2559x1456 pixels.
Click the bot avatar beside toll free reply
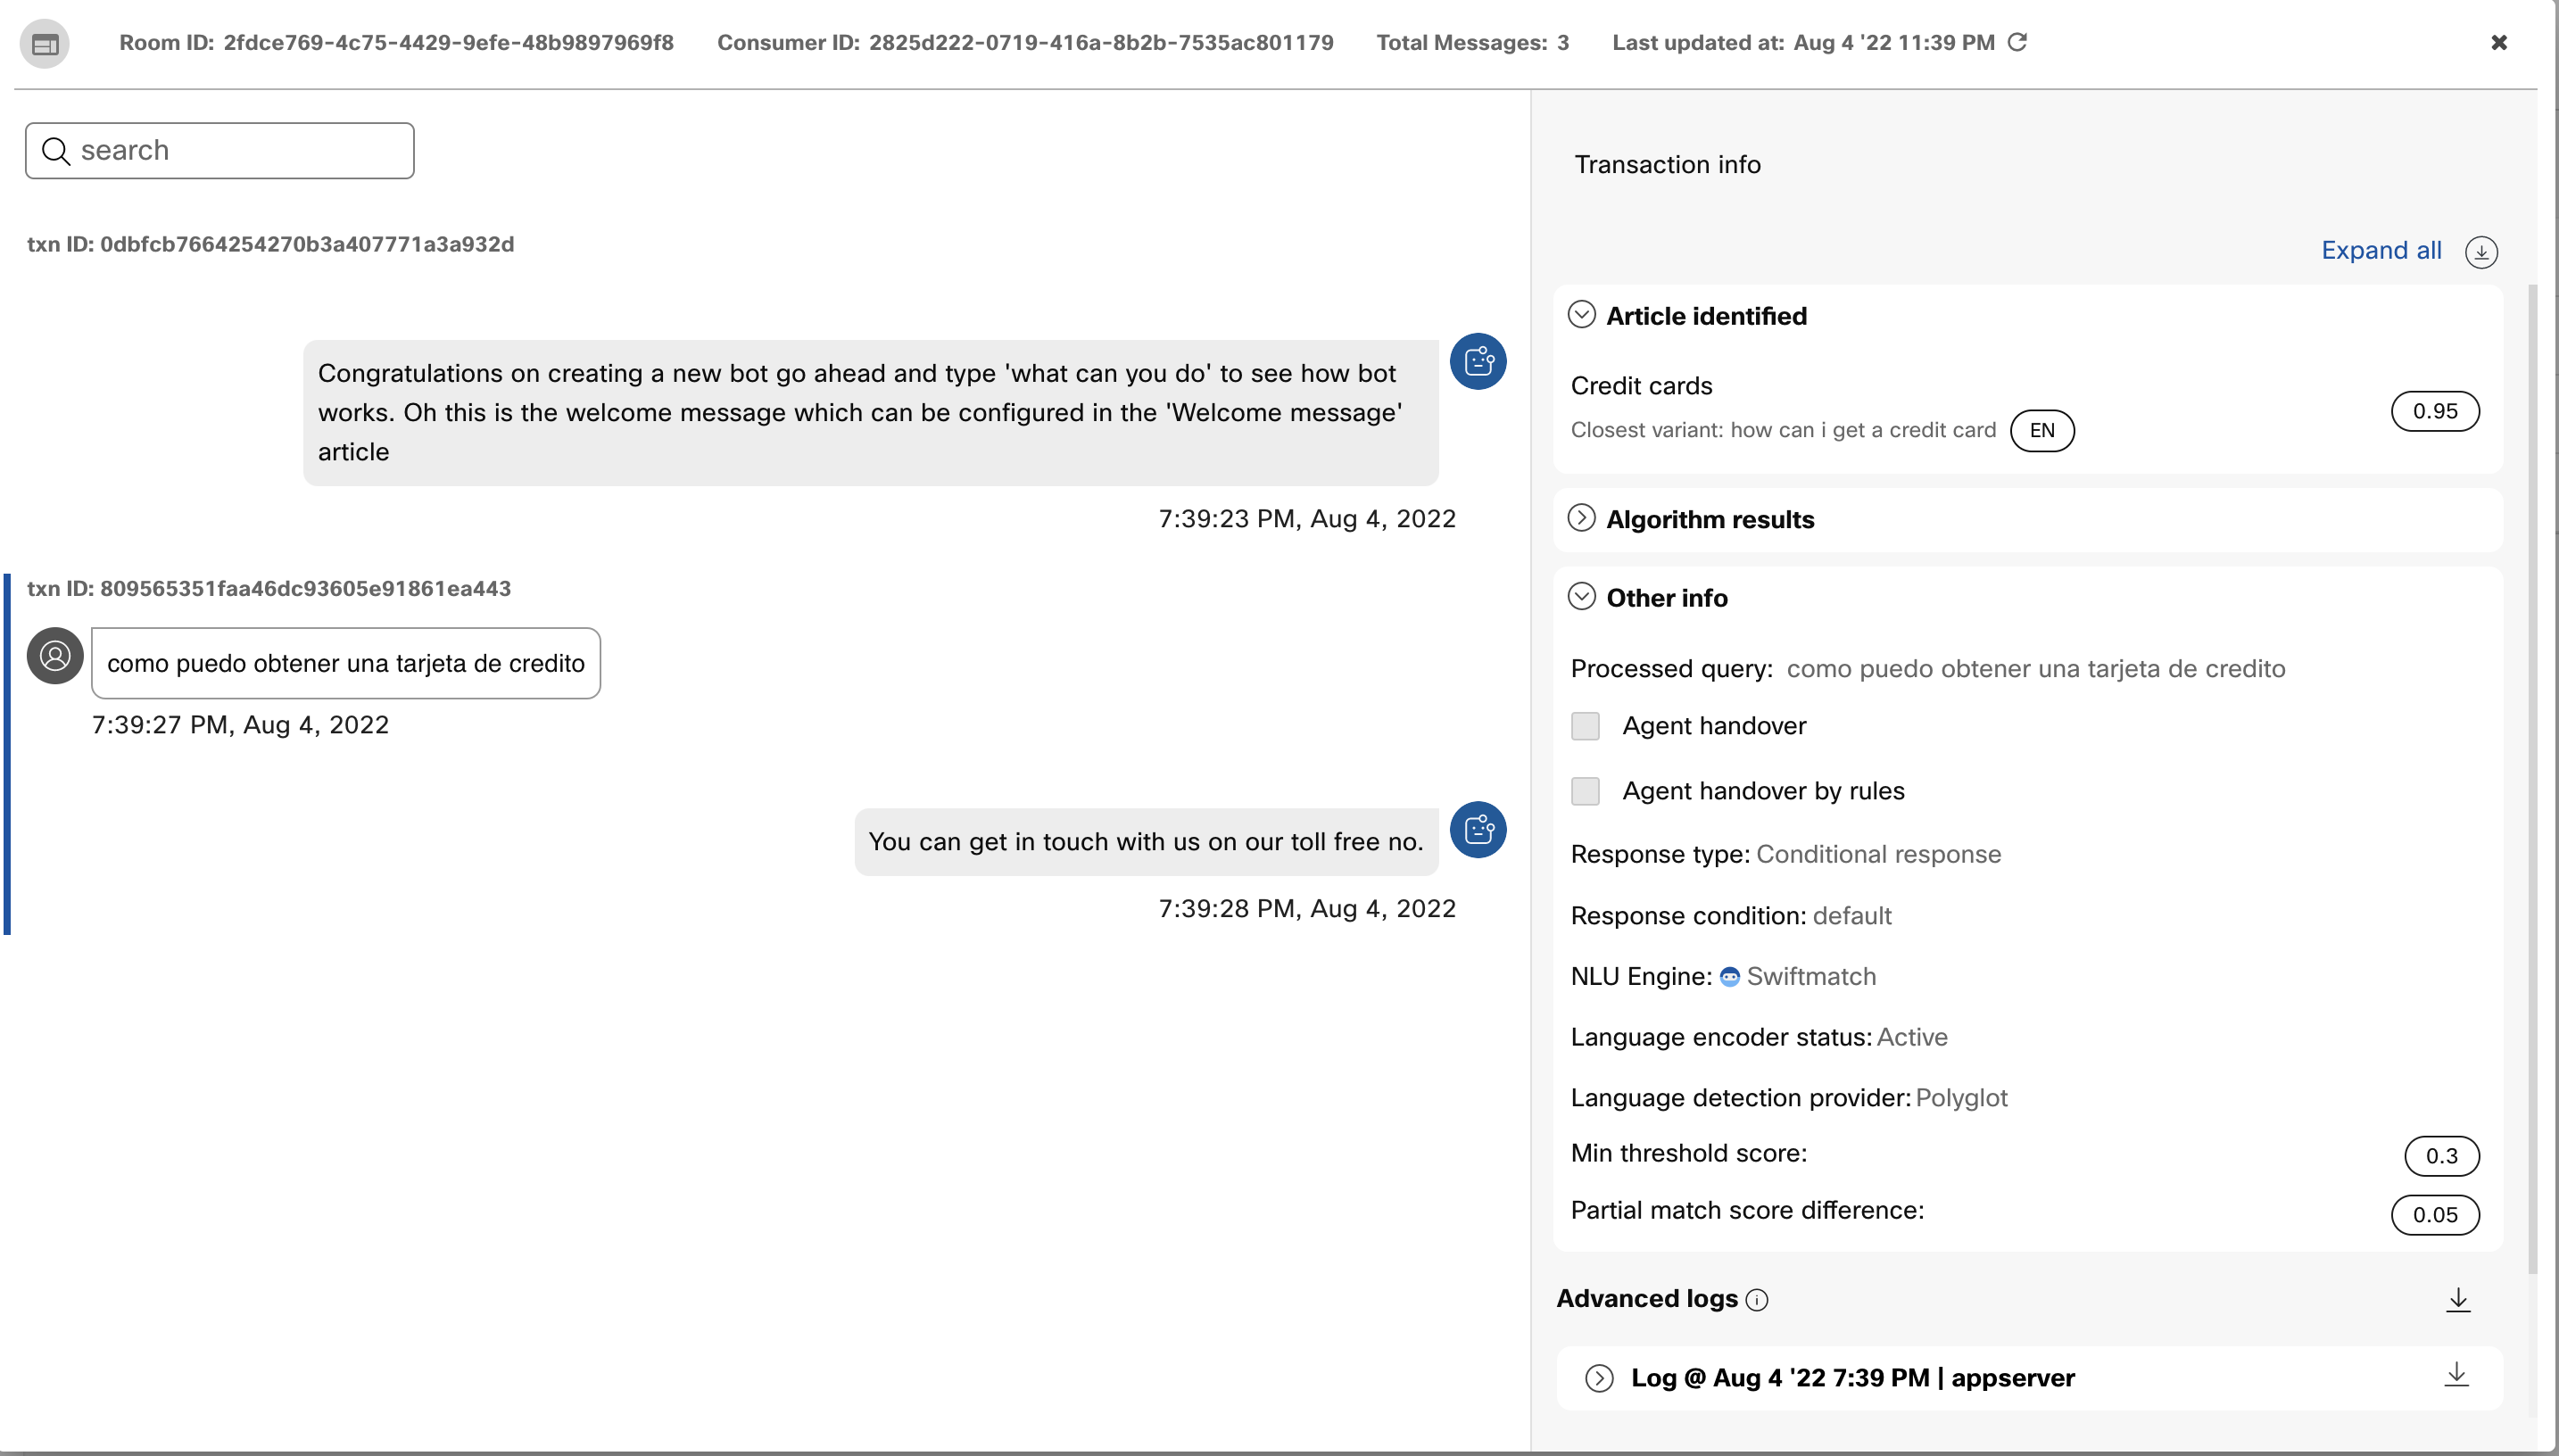point(1478,829)
